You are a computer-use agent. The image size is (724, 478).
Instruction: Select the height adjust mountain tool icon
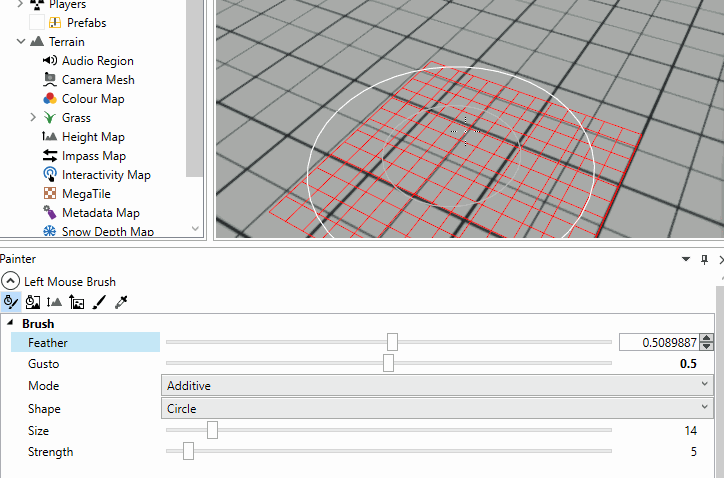click(x=54, y=303)
